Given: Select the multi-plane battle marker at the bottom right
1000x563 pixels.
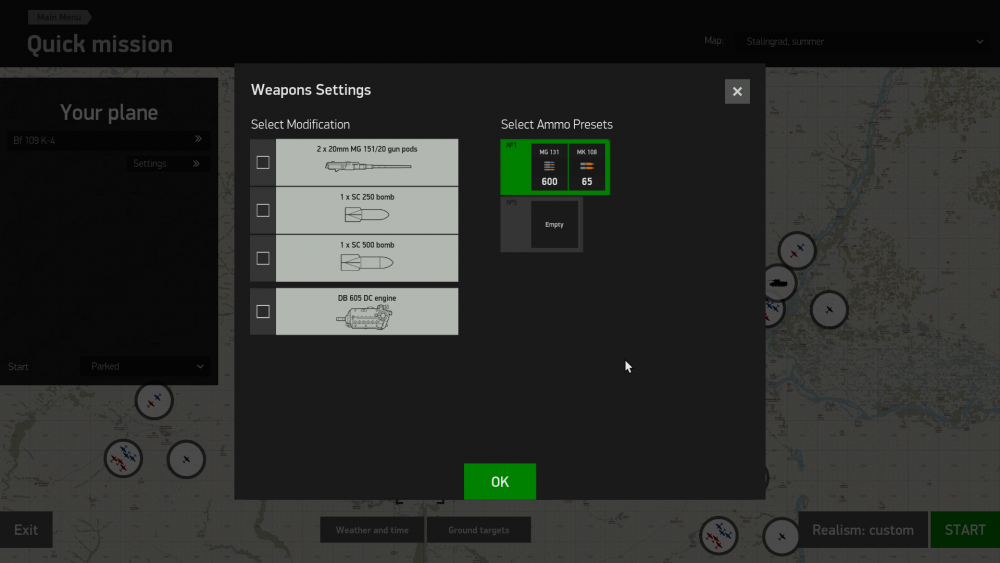Looking at the screenshot, I should tap(719, 535).
